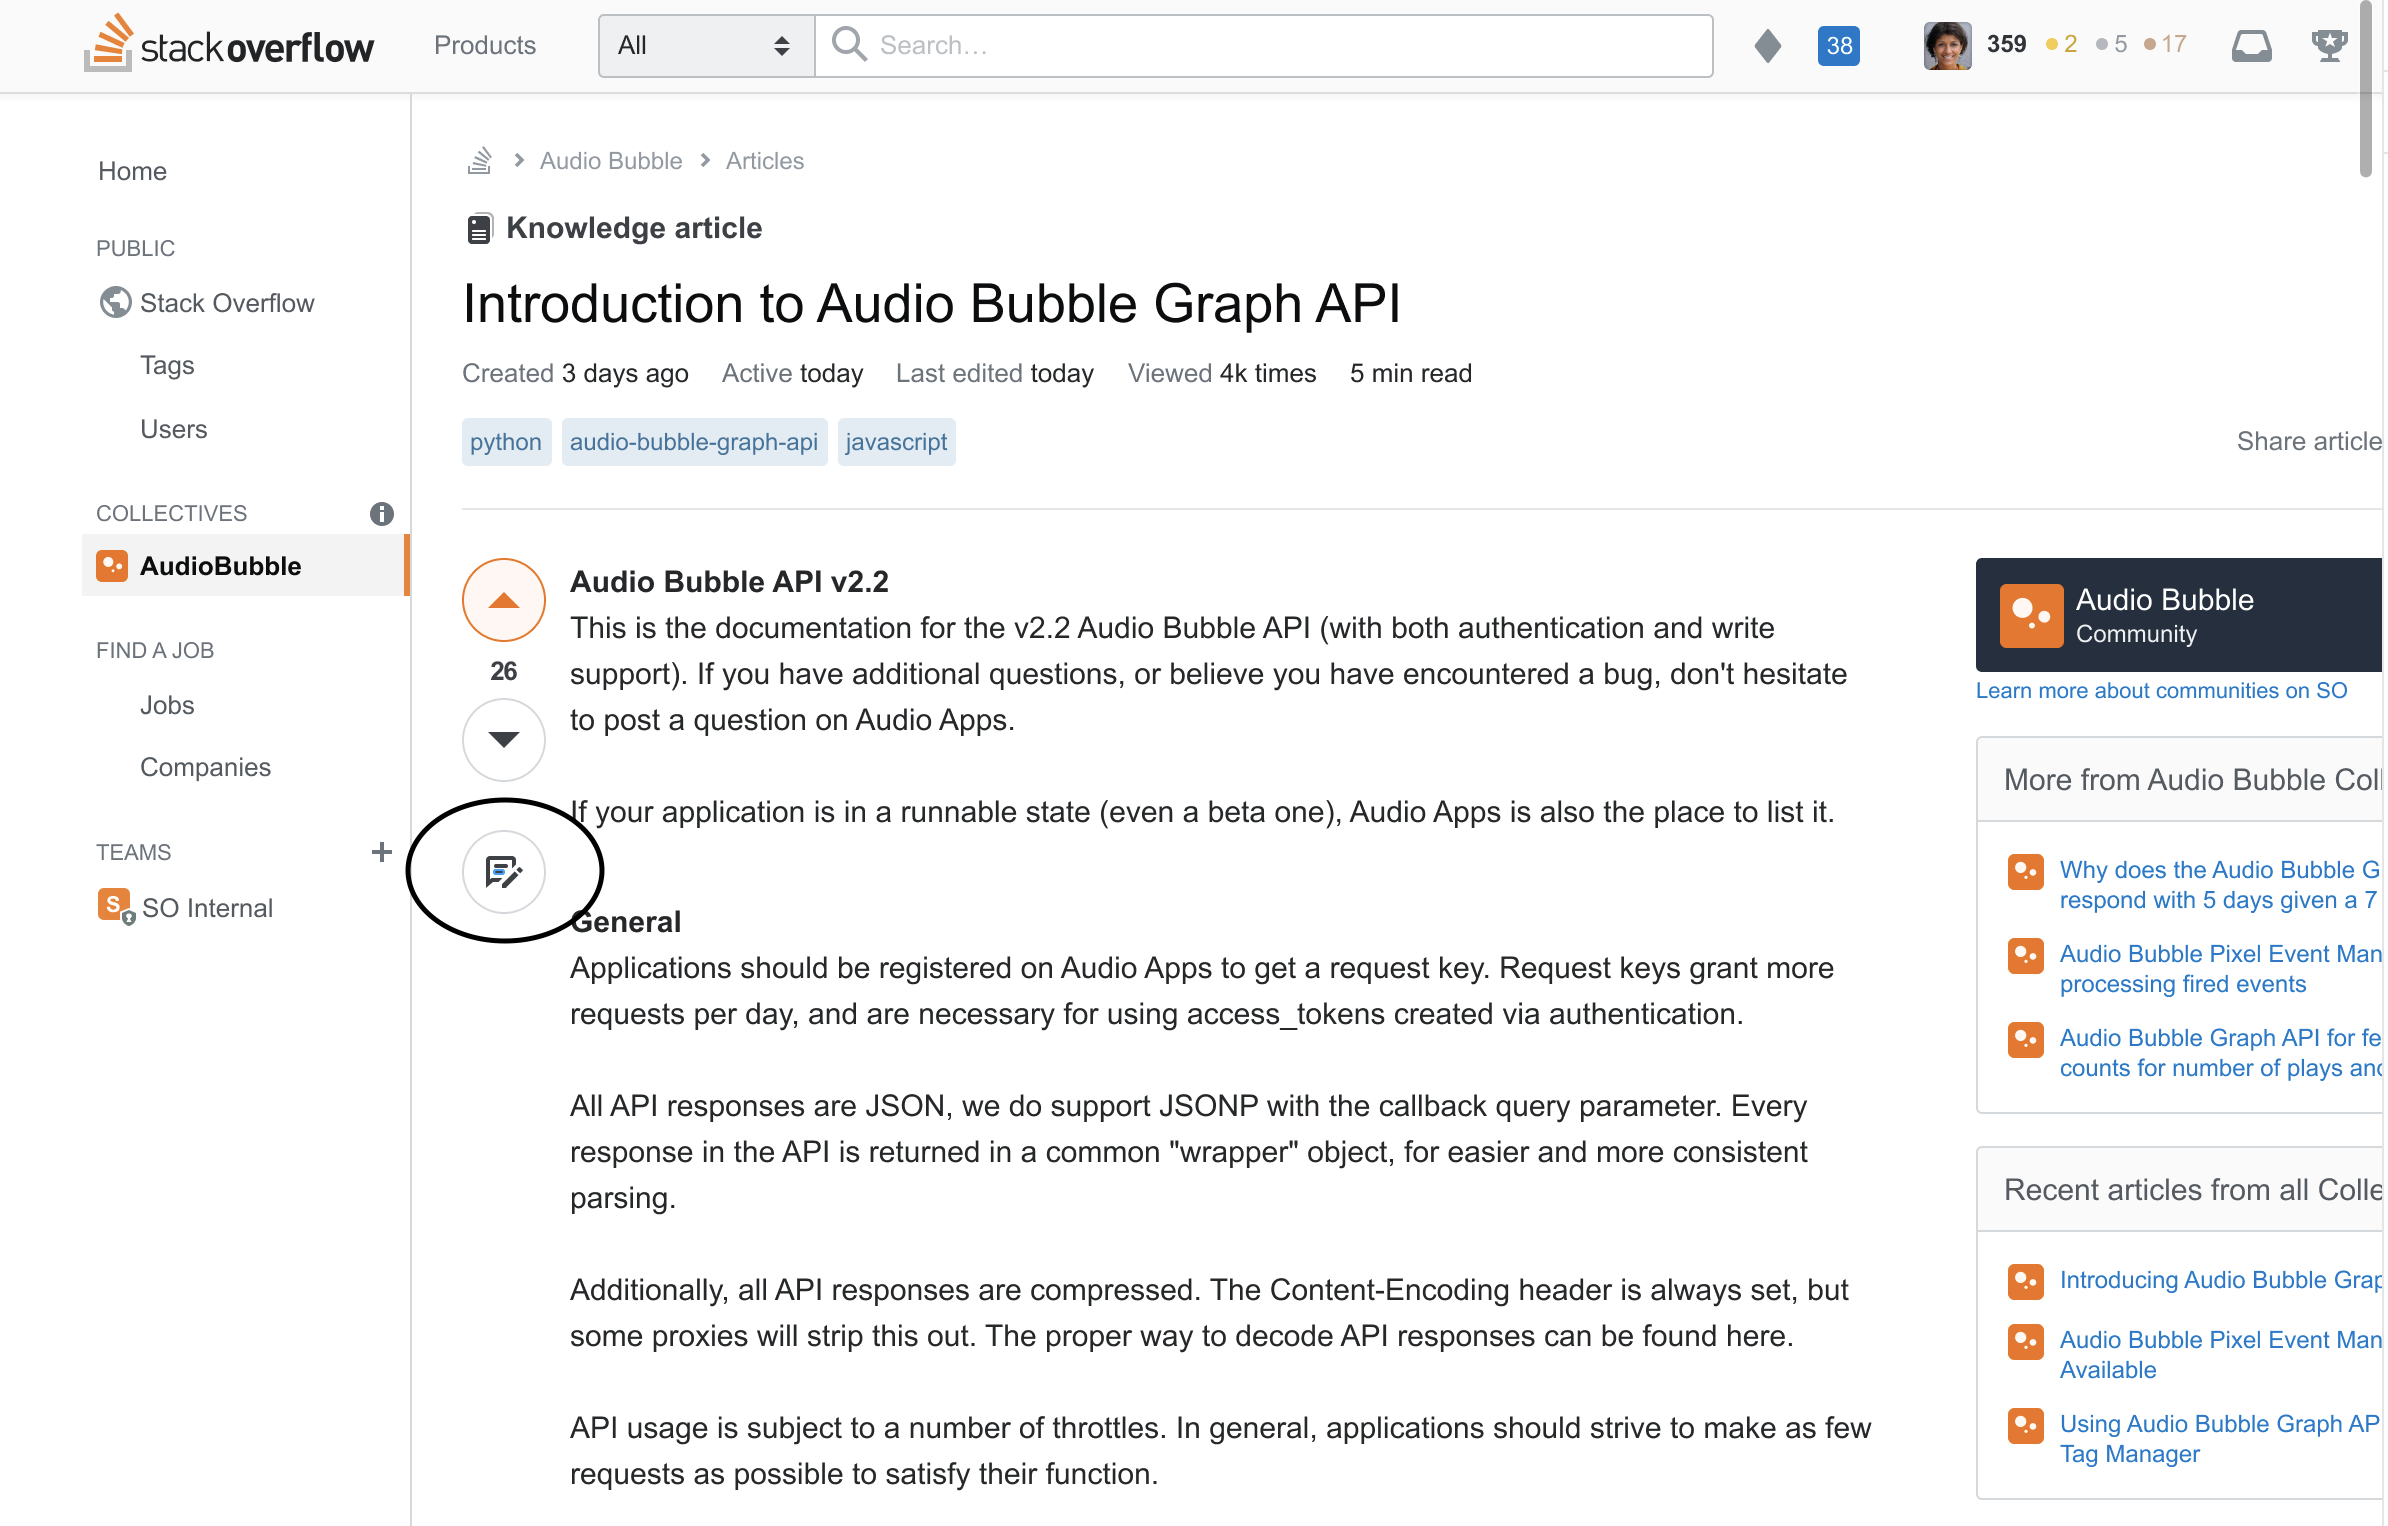This screenshot has height=1526, width=2388.
Task: Click the silver badge count 5
Action: pyautogui.click(x=2112, y=44)
